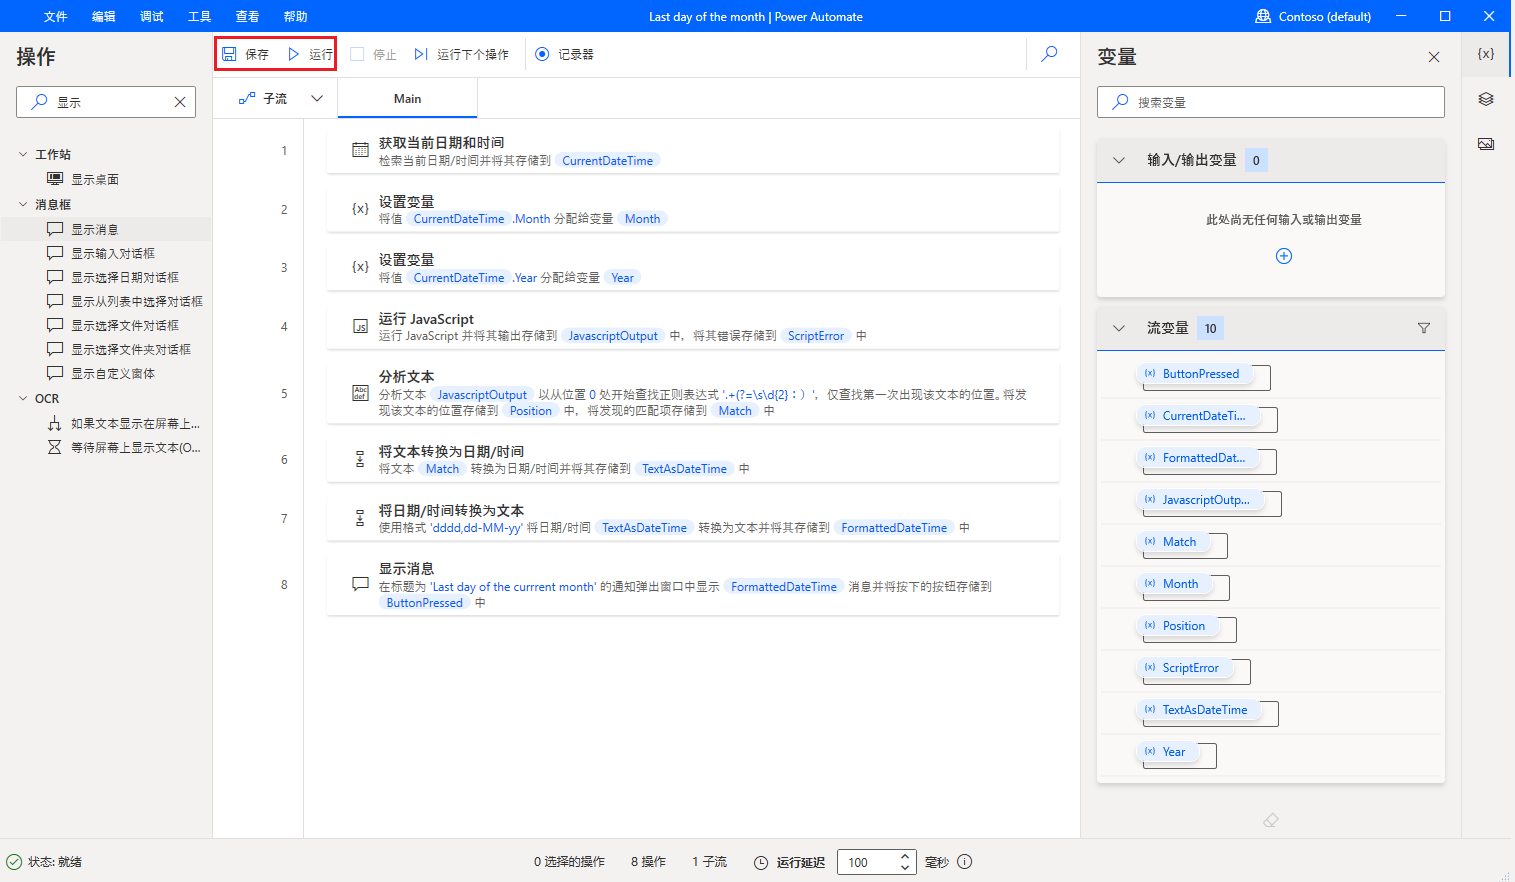Close the 变量 variables panel
The image size is (1515, 882).
pyautogui.click(x=1434, y=57)
